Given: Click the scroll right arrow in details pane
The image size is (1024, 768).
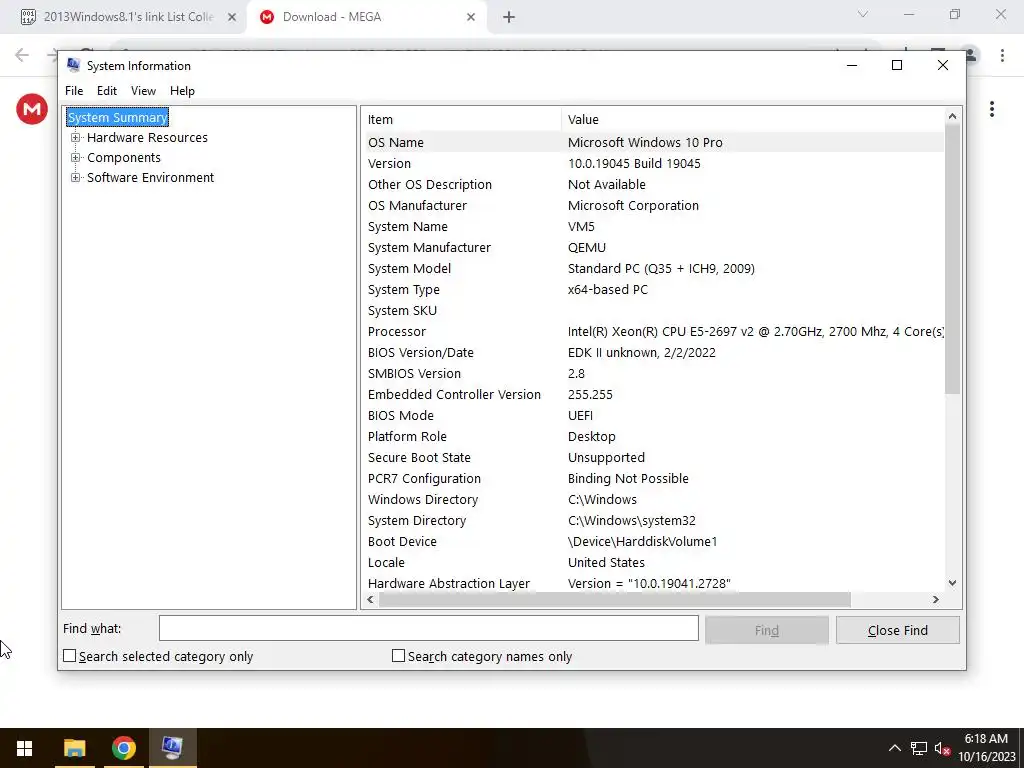Looking at the screenshot, I should point(935,599).
